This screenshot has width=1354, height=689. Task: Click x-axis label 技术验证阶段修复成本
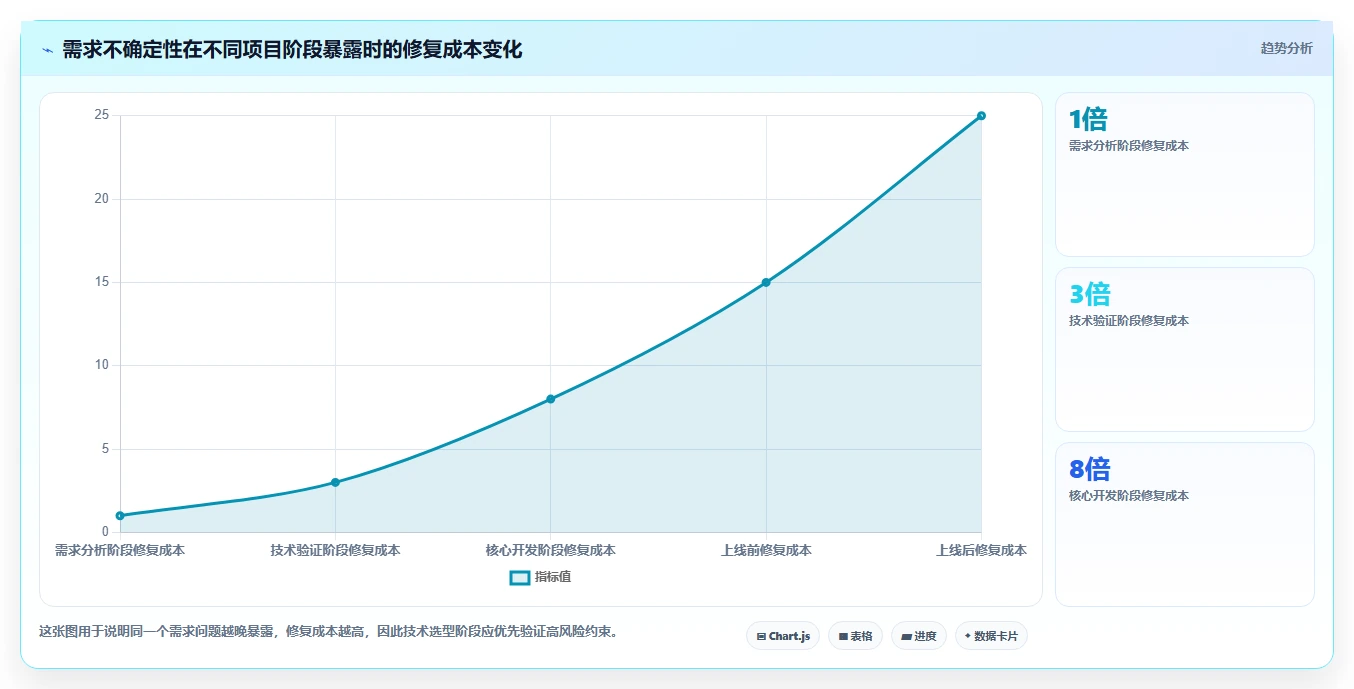click(x=335, y=550)
